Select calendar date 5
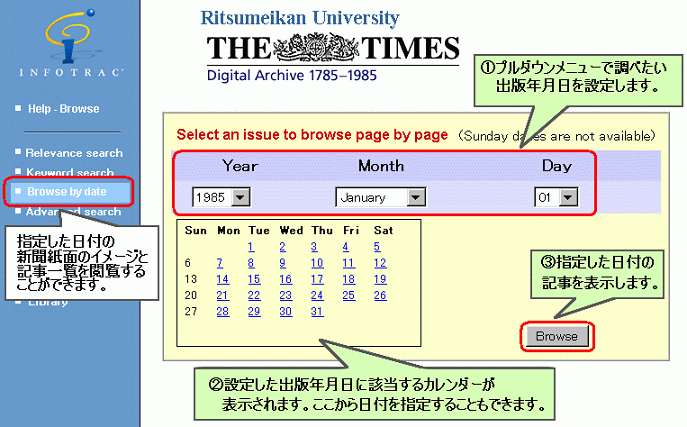The width and height of the screenshot is (687, 427). pos(377,247)
